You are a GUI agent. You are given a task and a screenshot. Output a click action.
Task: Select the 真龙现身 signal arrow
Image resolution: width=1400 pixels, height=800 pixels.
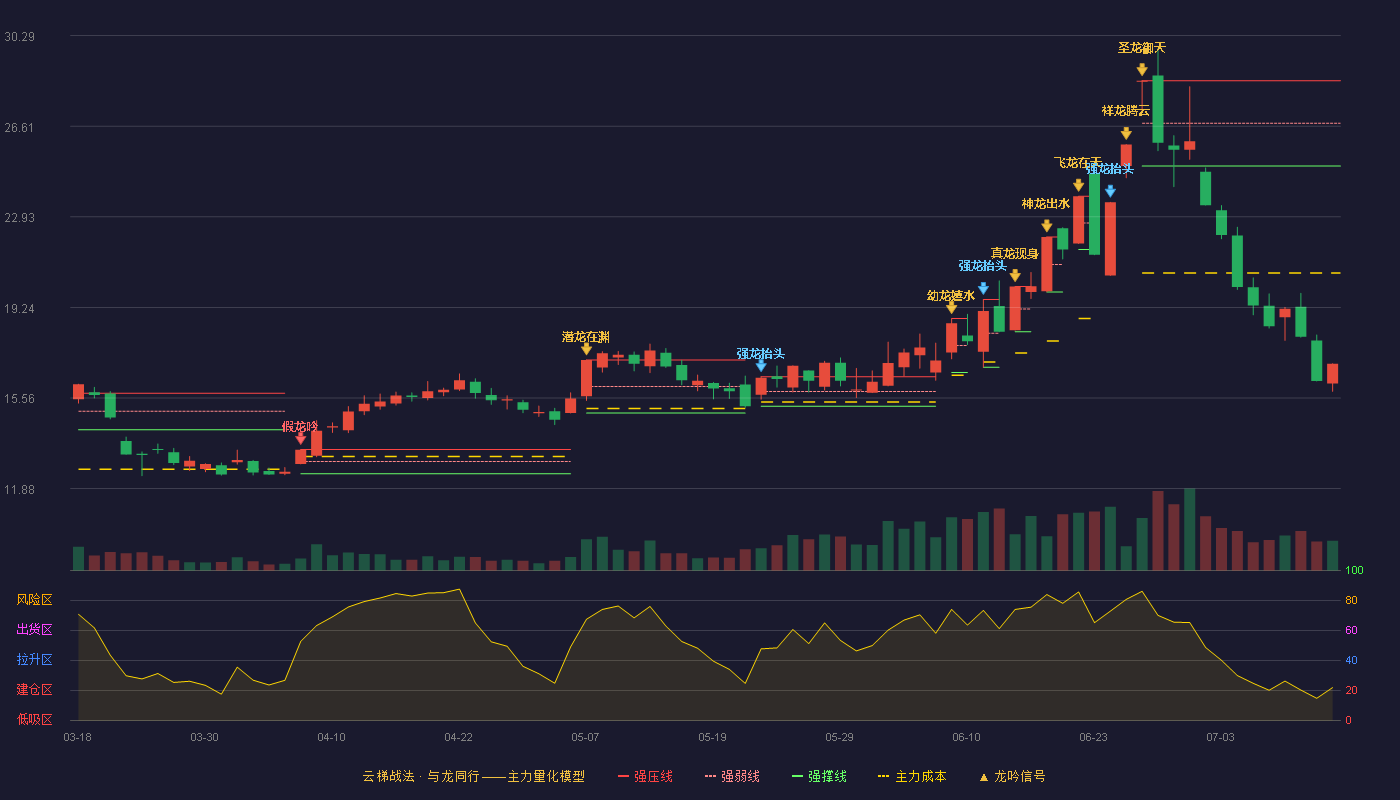1015,275
